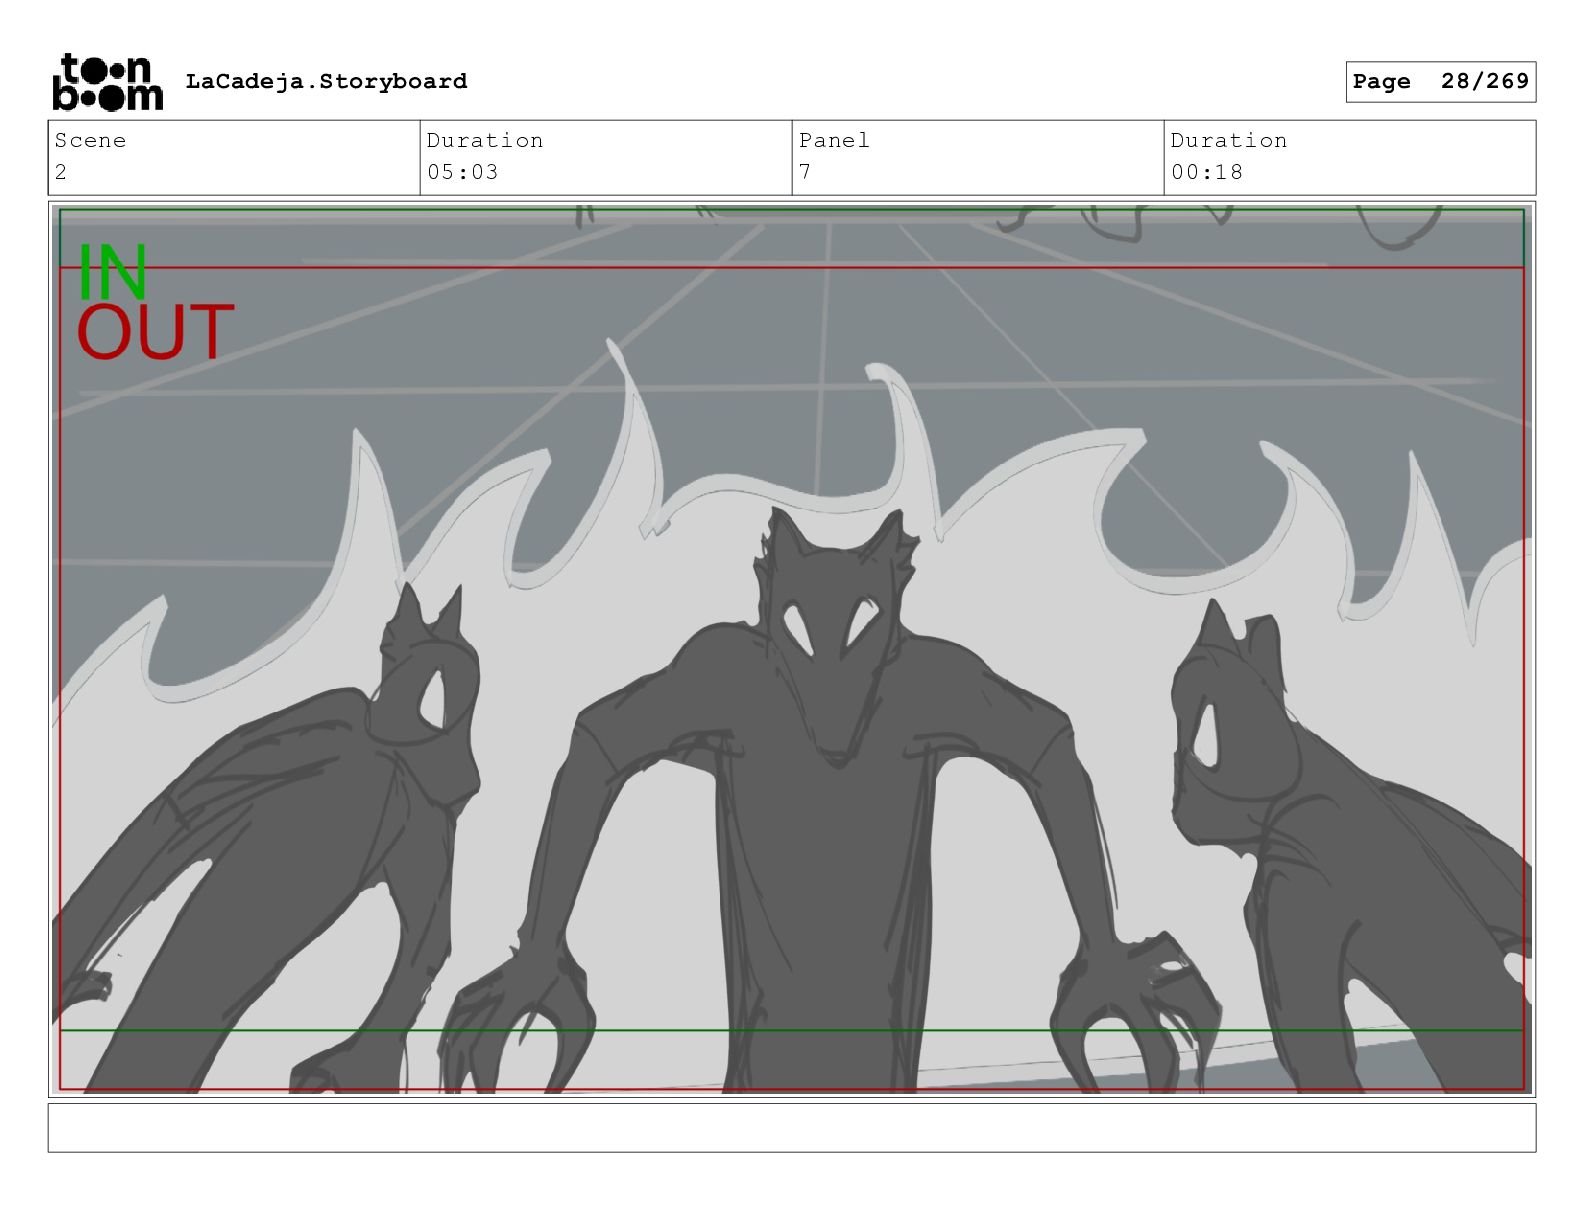The height and width of the screenshot is (1224, 1584).
Task: Click the green IN camera label
Action: pos(112,272)
